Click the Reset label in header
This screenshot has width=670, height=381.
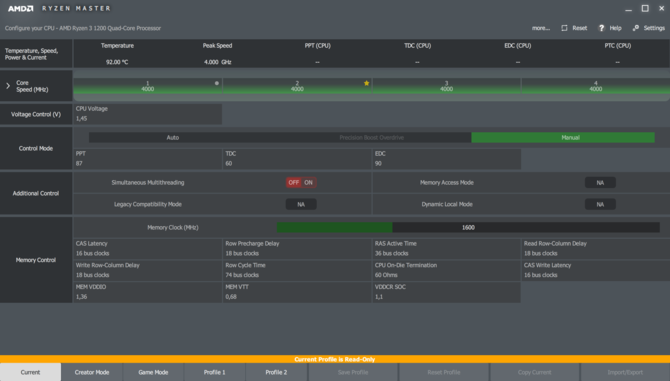[x=579, y=28]
